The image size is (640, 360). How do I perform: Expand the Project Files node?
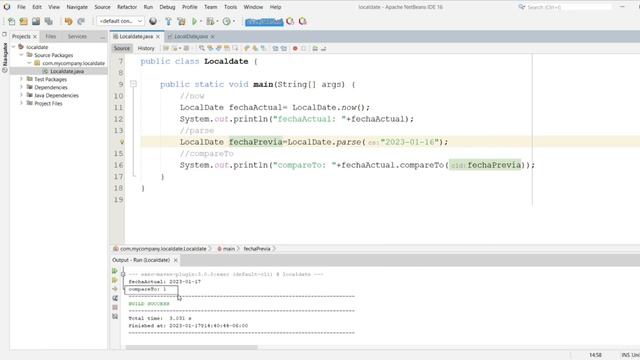22,103
